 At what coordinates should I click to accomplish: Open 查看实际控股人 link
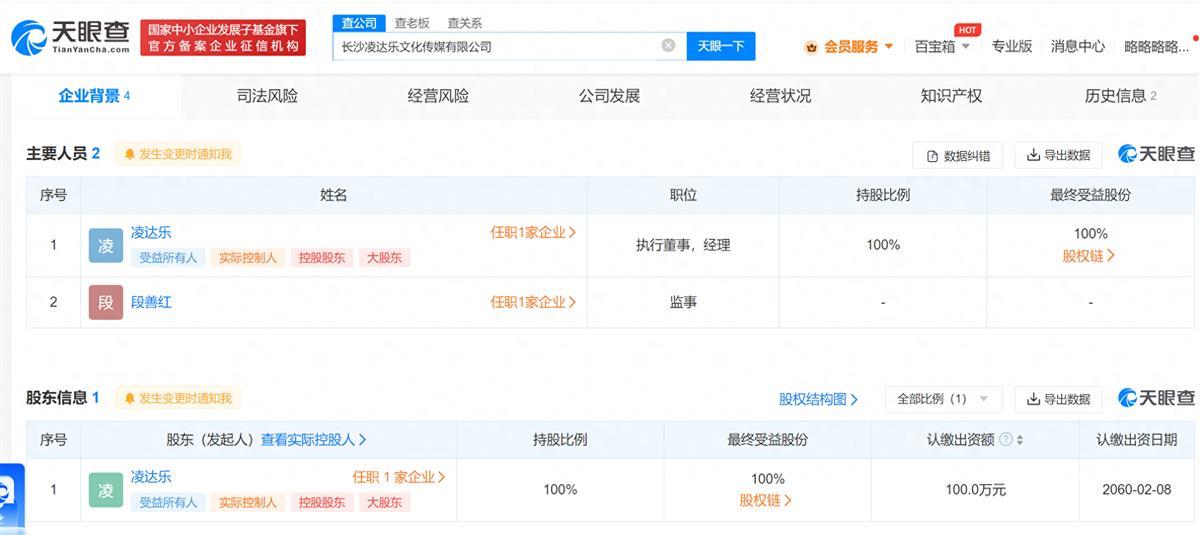pyautogui.click(x=313, y=439)
